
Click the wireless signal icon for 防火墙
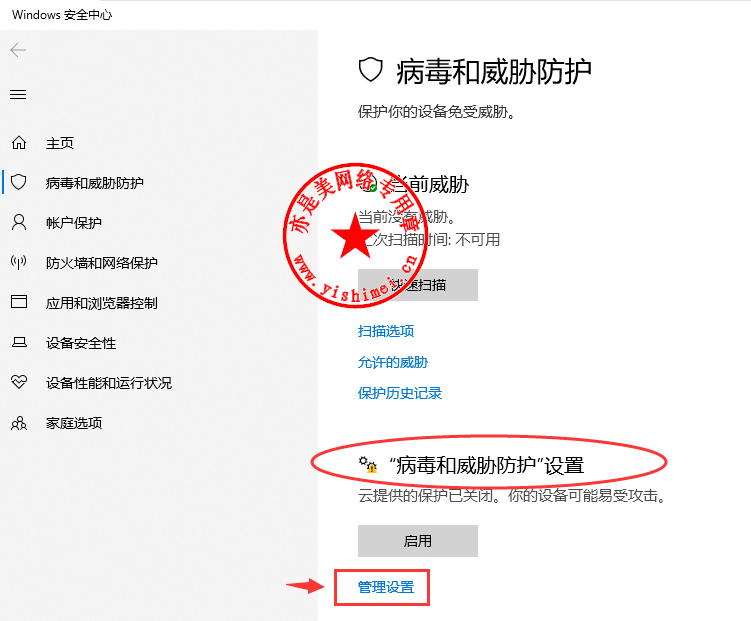(19, 262)
